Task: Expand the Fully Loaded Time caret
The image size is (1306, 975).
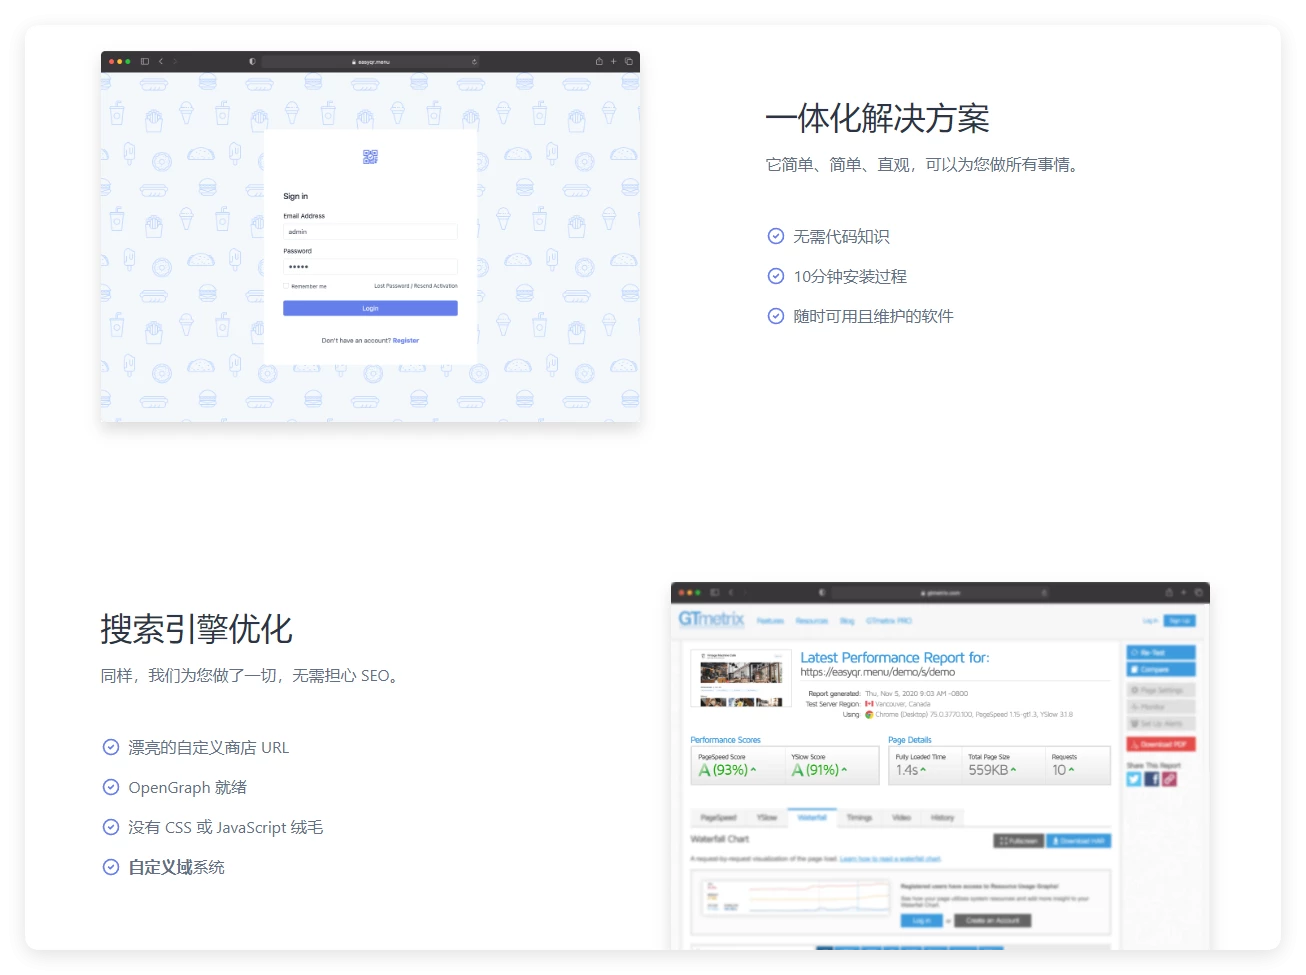Action: (923, 770)
